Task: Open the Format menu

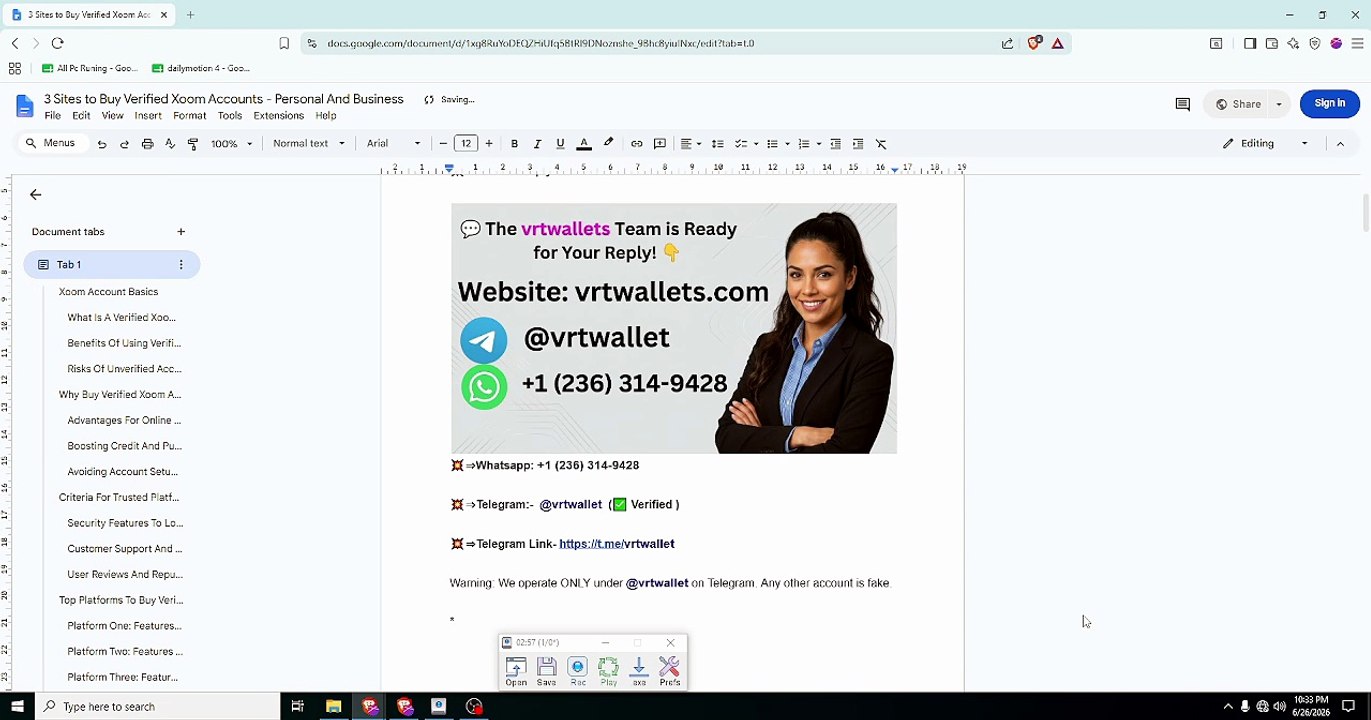Action: tap(189, 116)
